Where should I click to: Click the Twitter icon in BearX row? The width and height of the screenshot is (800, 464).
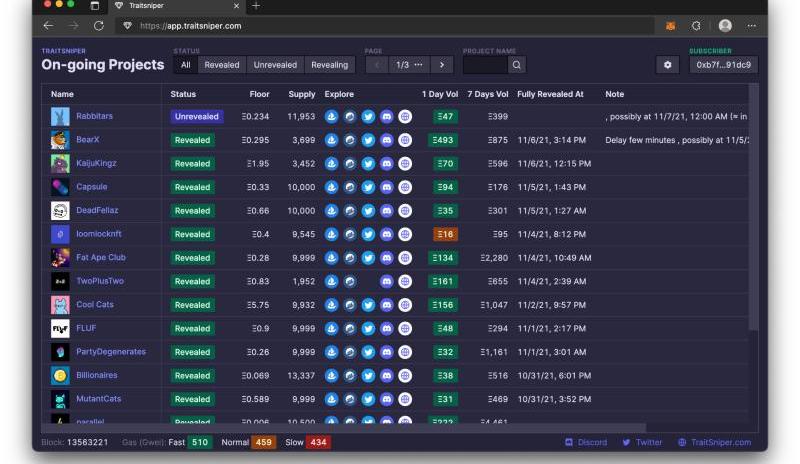[x=368, y=140]
